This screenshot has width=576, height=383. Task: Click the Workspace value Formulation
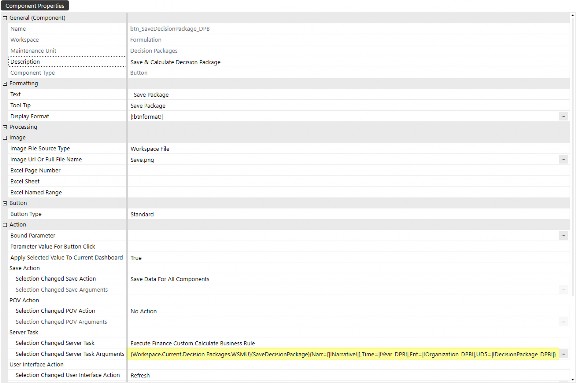click(x=146, y=40)
